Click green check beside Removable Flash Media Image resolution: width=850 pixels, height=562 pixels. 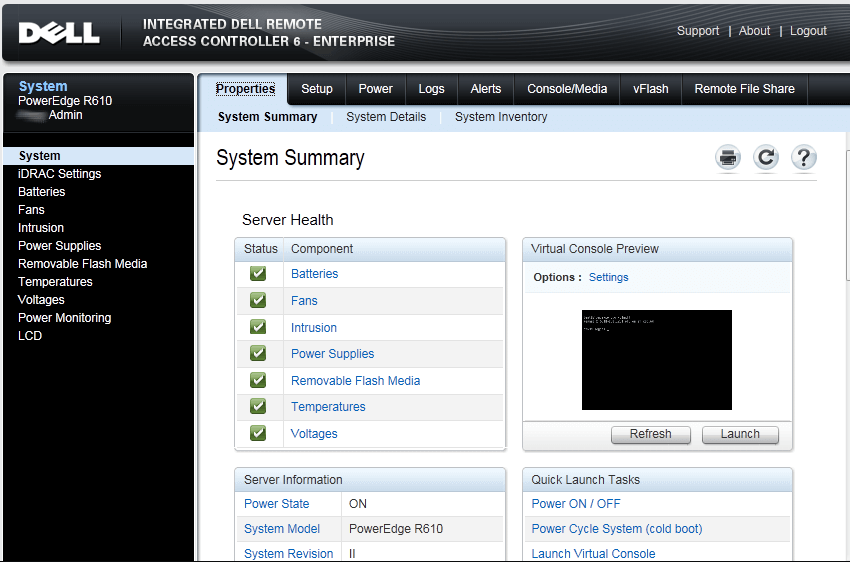[258, 380]
